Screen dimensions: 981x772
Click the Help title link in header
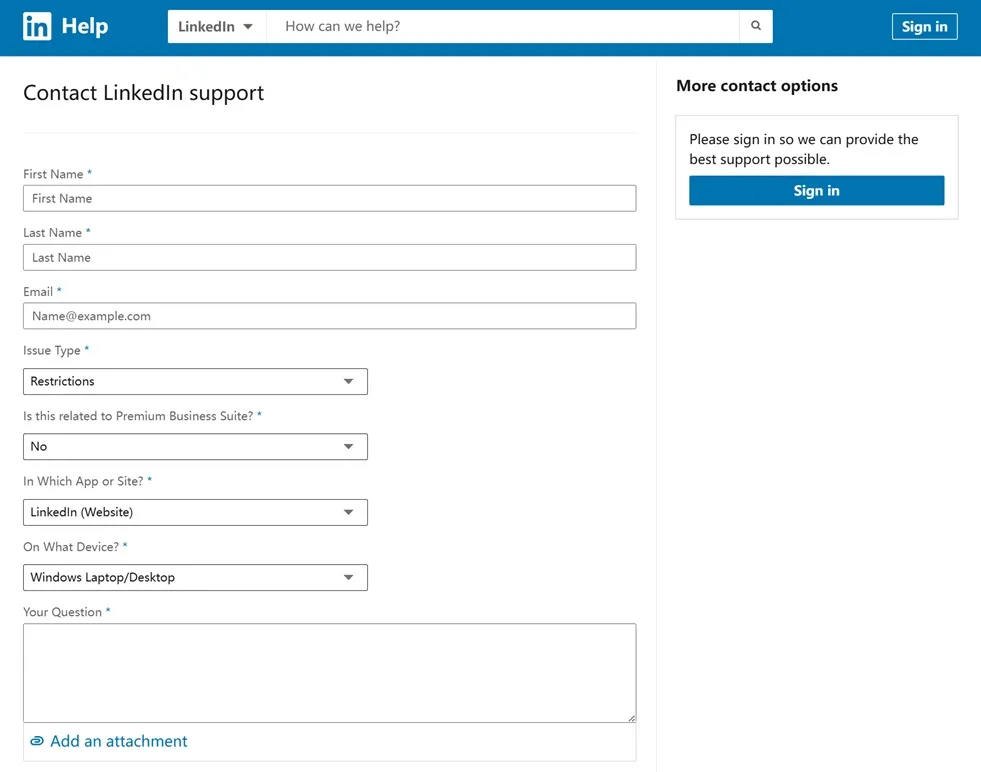pyautogui.click(x=84, y=26)
